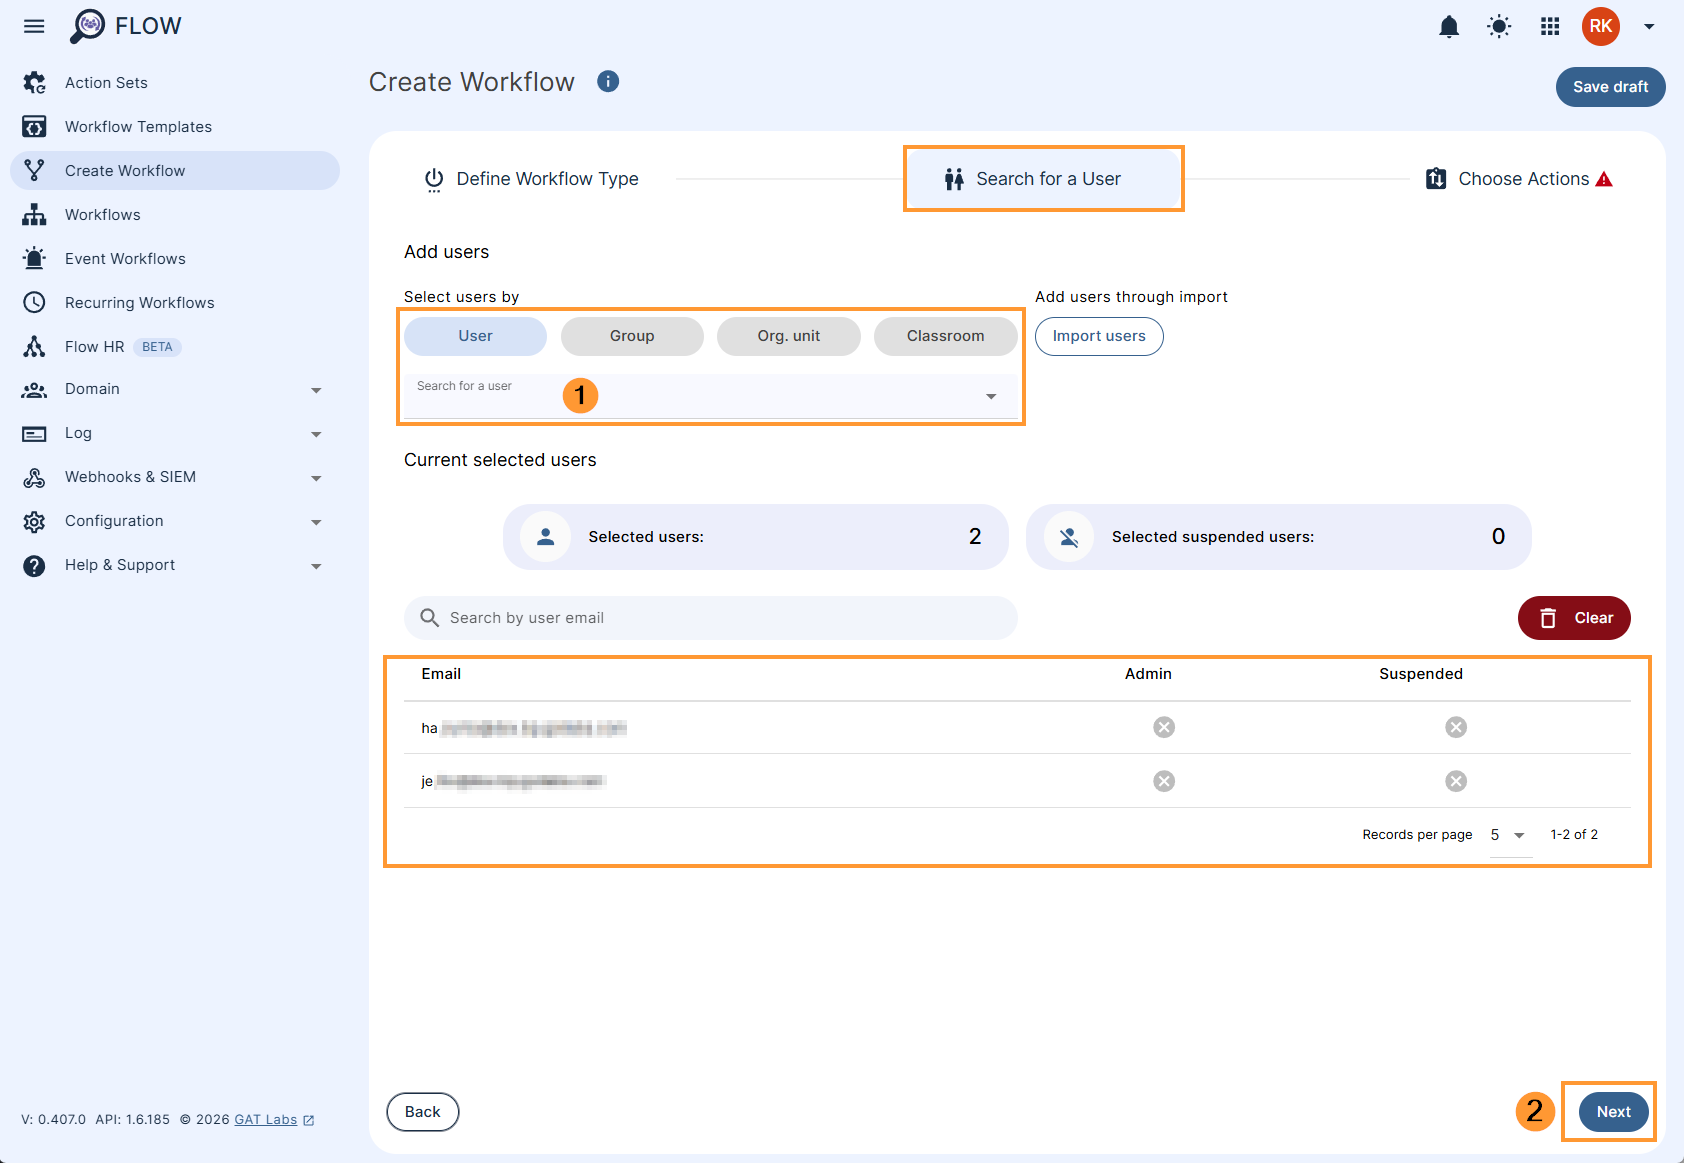Select users by Group

(x=632, y=336)
